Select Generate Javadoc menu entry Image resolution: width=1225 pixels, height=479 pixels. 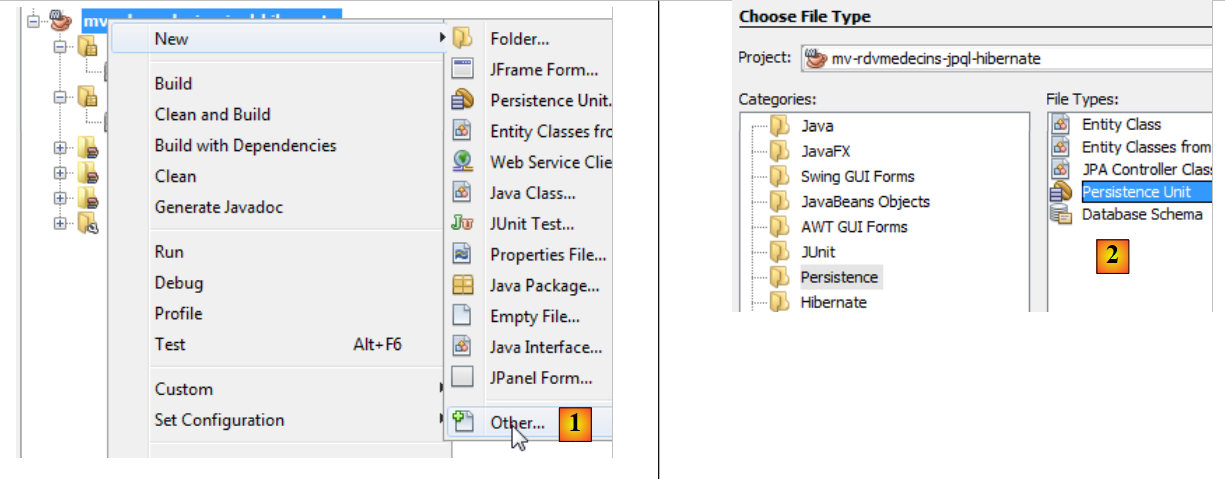coord(219,207)
